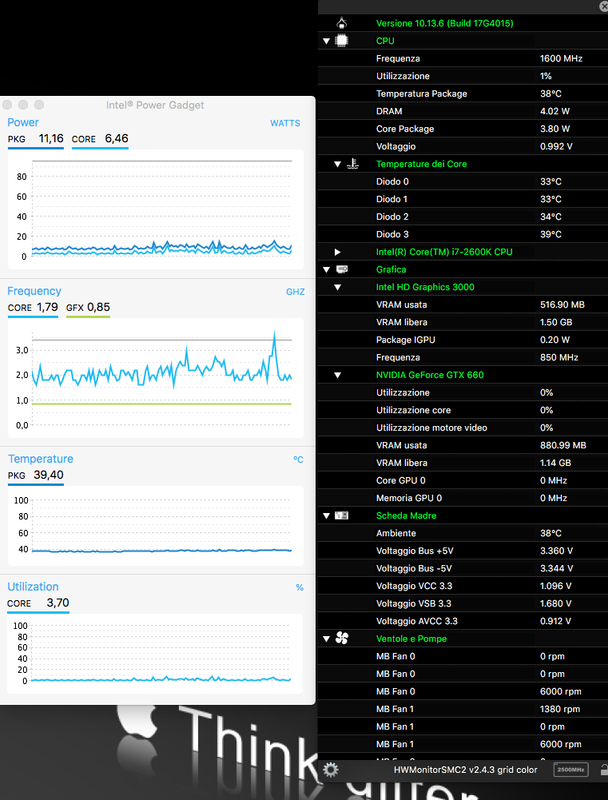Select the Core GPU 0 row

(x=463, y=481)
